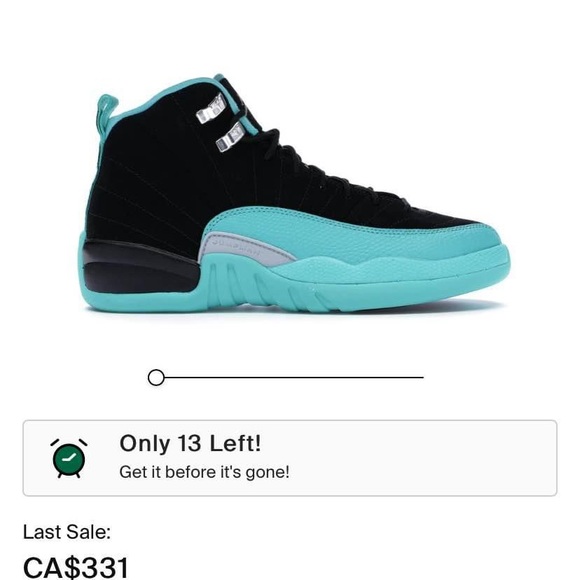Image resolution: width=580 pixels, height=580 pixels.
Task: Open the black and teal sneaker product image
Action: tap(294, 193)
